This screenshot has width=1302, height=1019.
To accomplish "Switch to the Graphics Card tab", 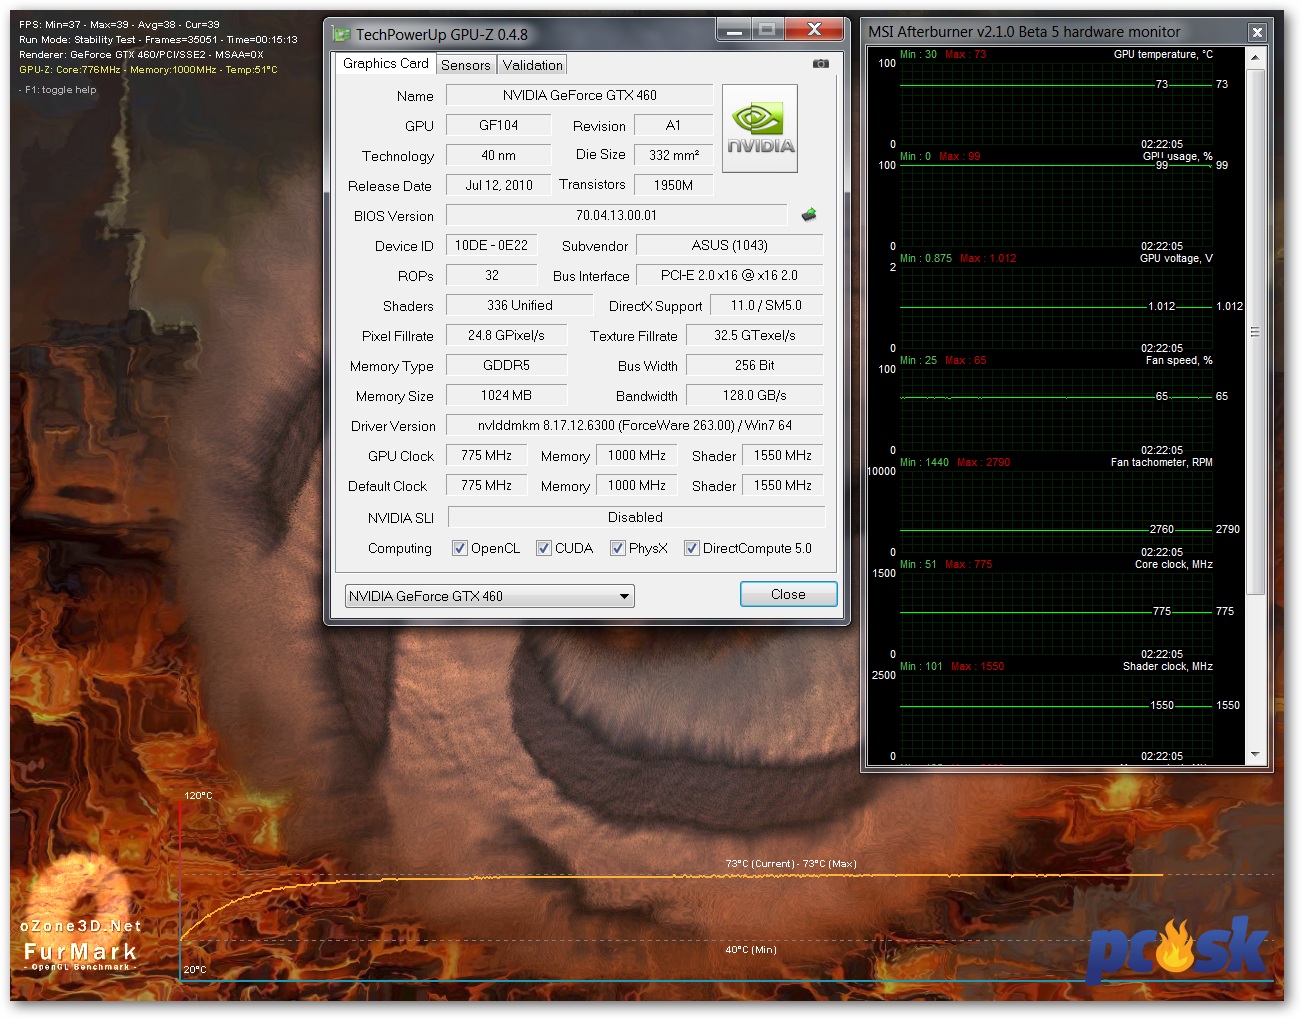I will 386,63.
